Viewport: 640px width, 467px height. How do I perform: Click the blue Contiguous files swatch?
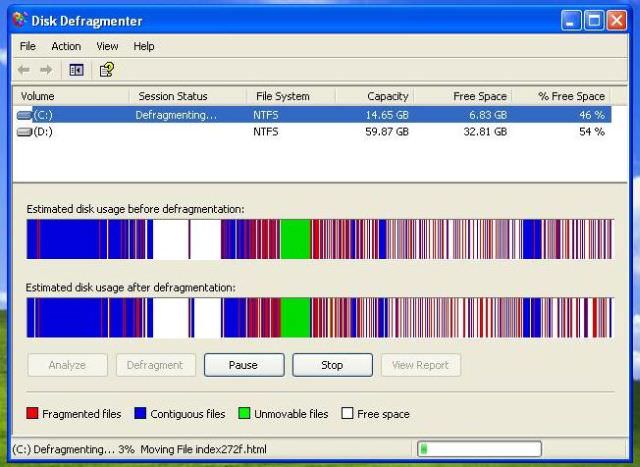140,413
